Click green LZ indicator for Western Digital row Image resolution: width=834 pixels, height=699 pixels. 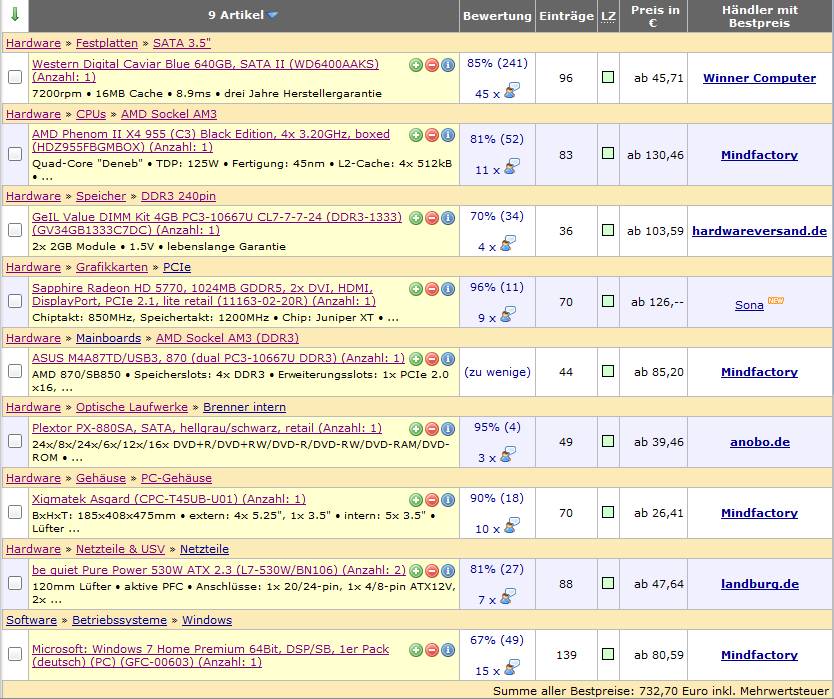[x=608, y=77]
